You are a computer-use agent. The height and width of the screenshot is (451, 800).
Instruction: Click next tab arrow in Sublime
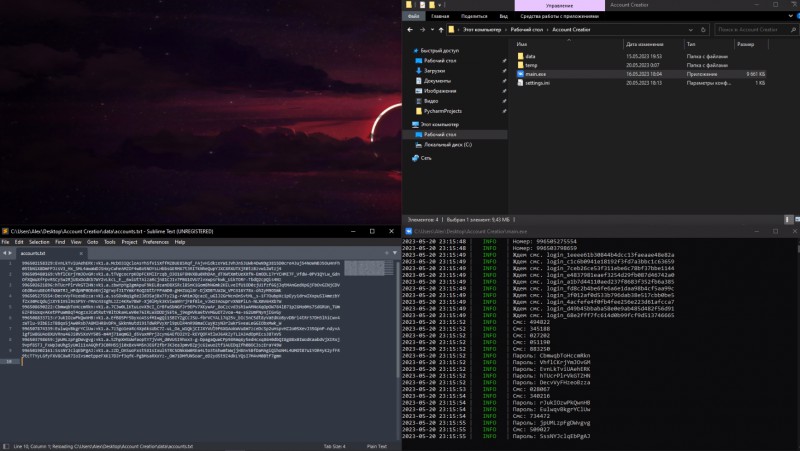point(10,253)
